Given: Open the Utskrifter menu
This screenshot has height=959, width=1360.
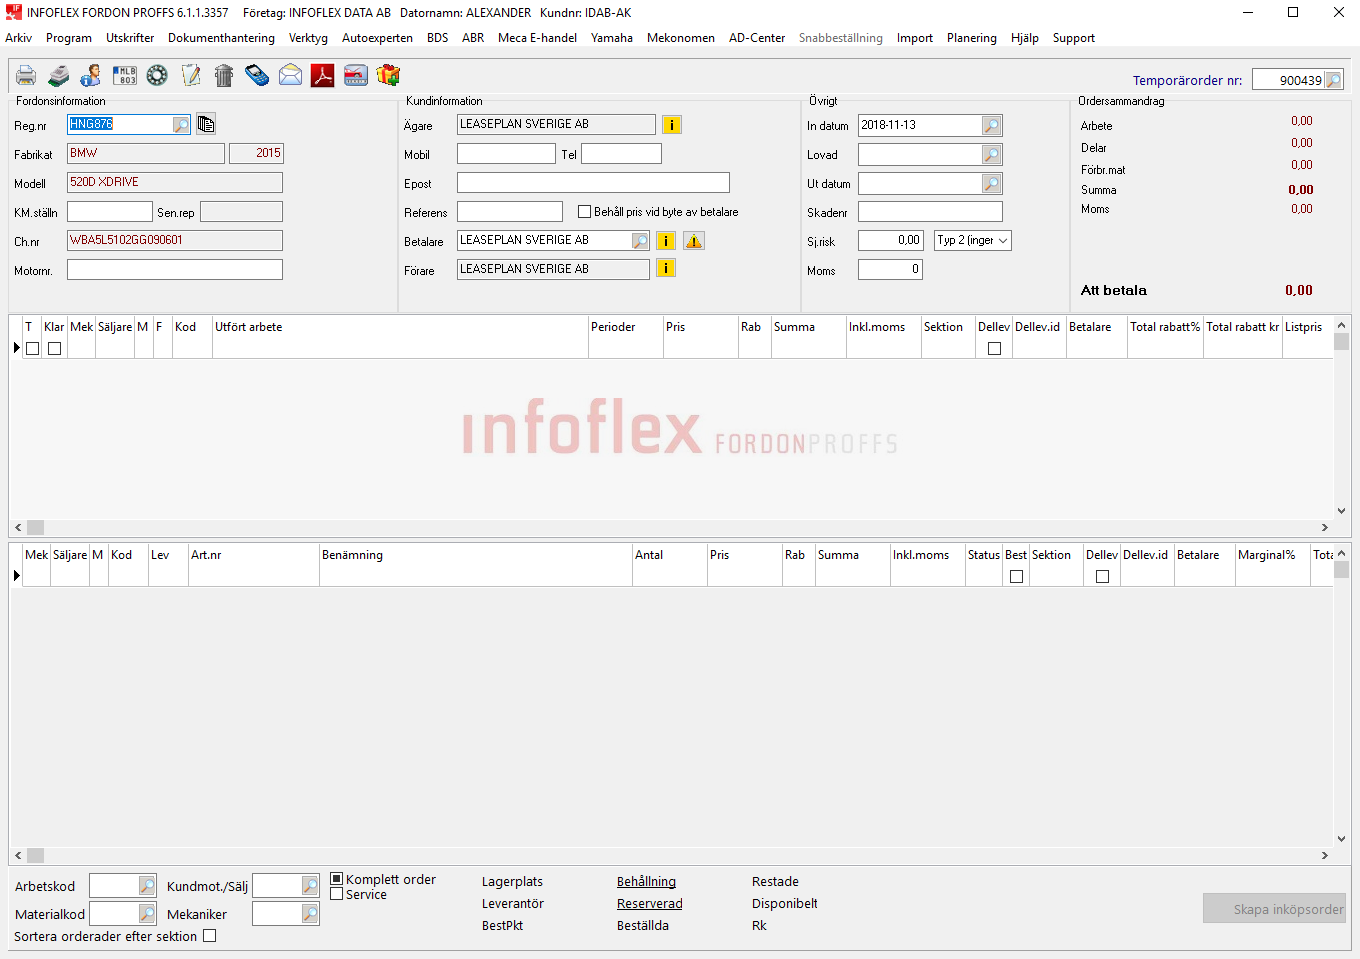Looking at the screenshot, I should coord(130,38).
